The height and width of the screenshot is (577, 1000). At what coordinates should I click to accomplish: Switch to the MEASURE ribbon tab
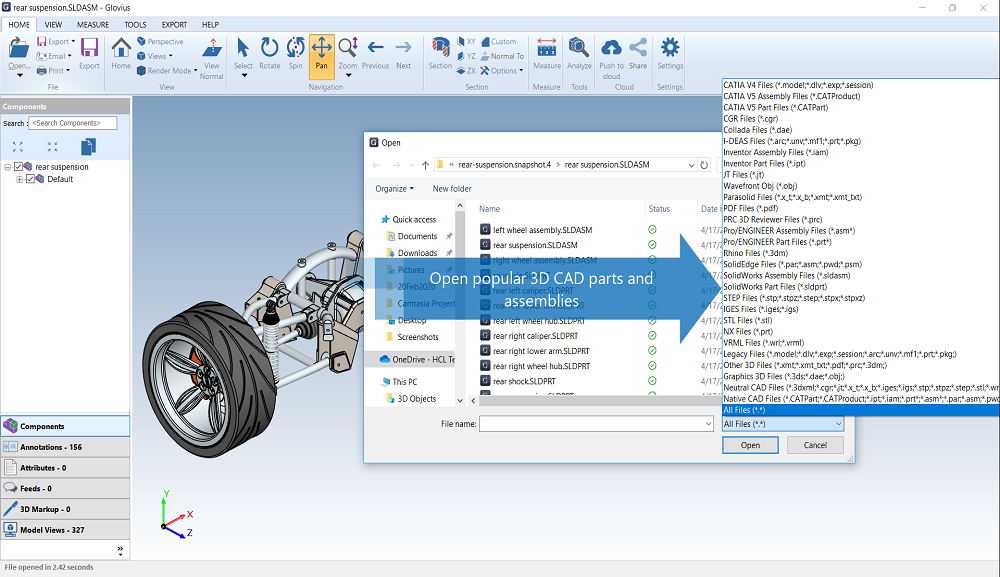point(93,25)
